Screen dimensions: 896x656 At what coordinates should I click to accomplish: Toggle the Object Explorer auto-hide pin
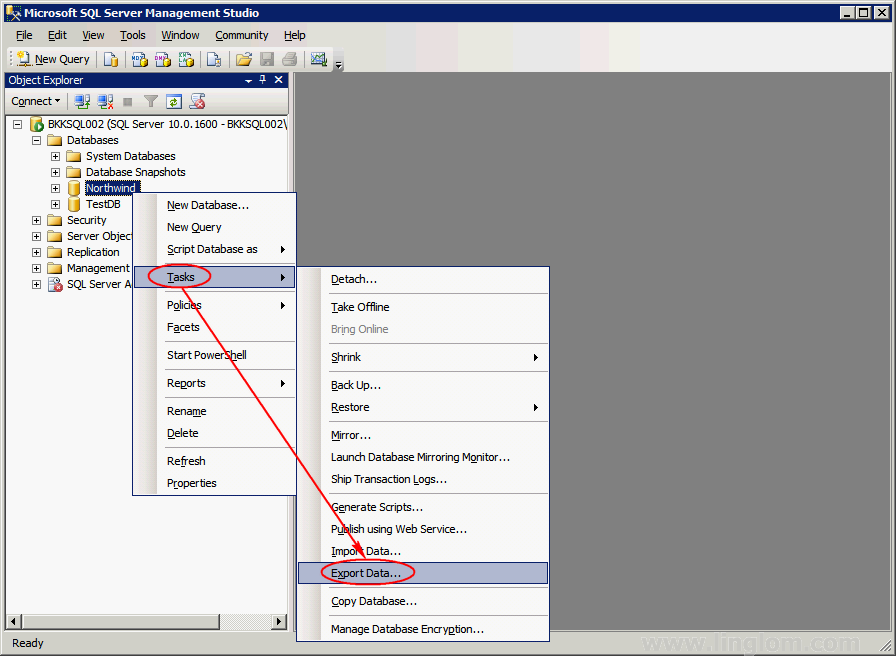point(263,80)
